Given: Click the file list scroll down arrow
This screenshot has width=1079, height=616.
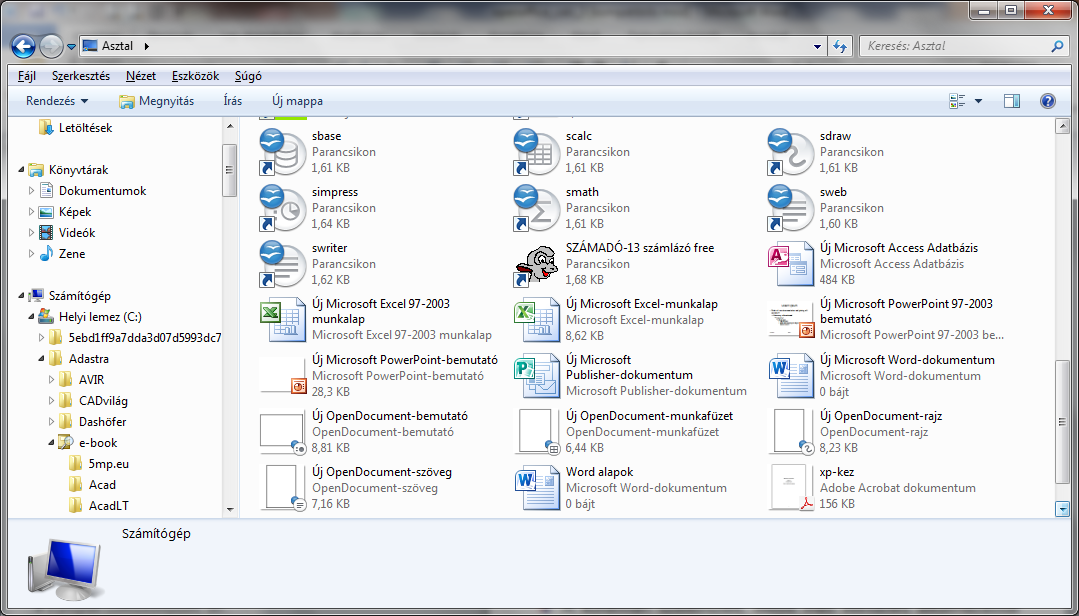Looking at the screenshot, I should click(x=1062, y=509).
